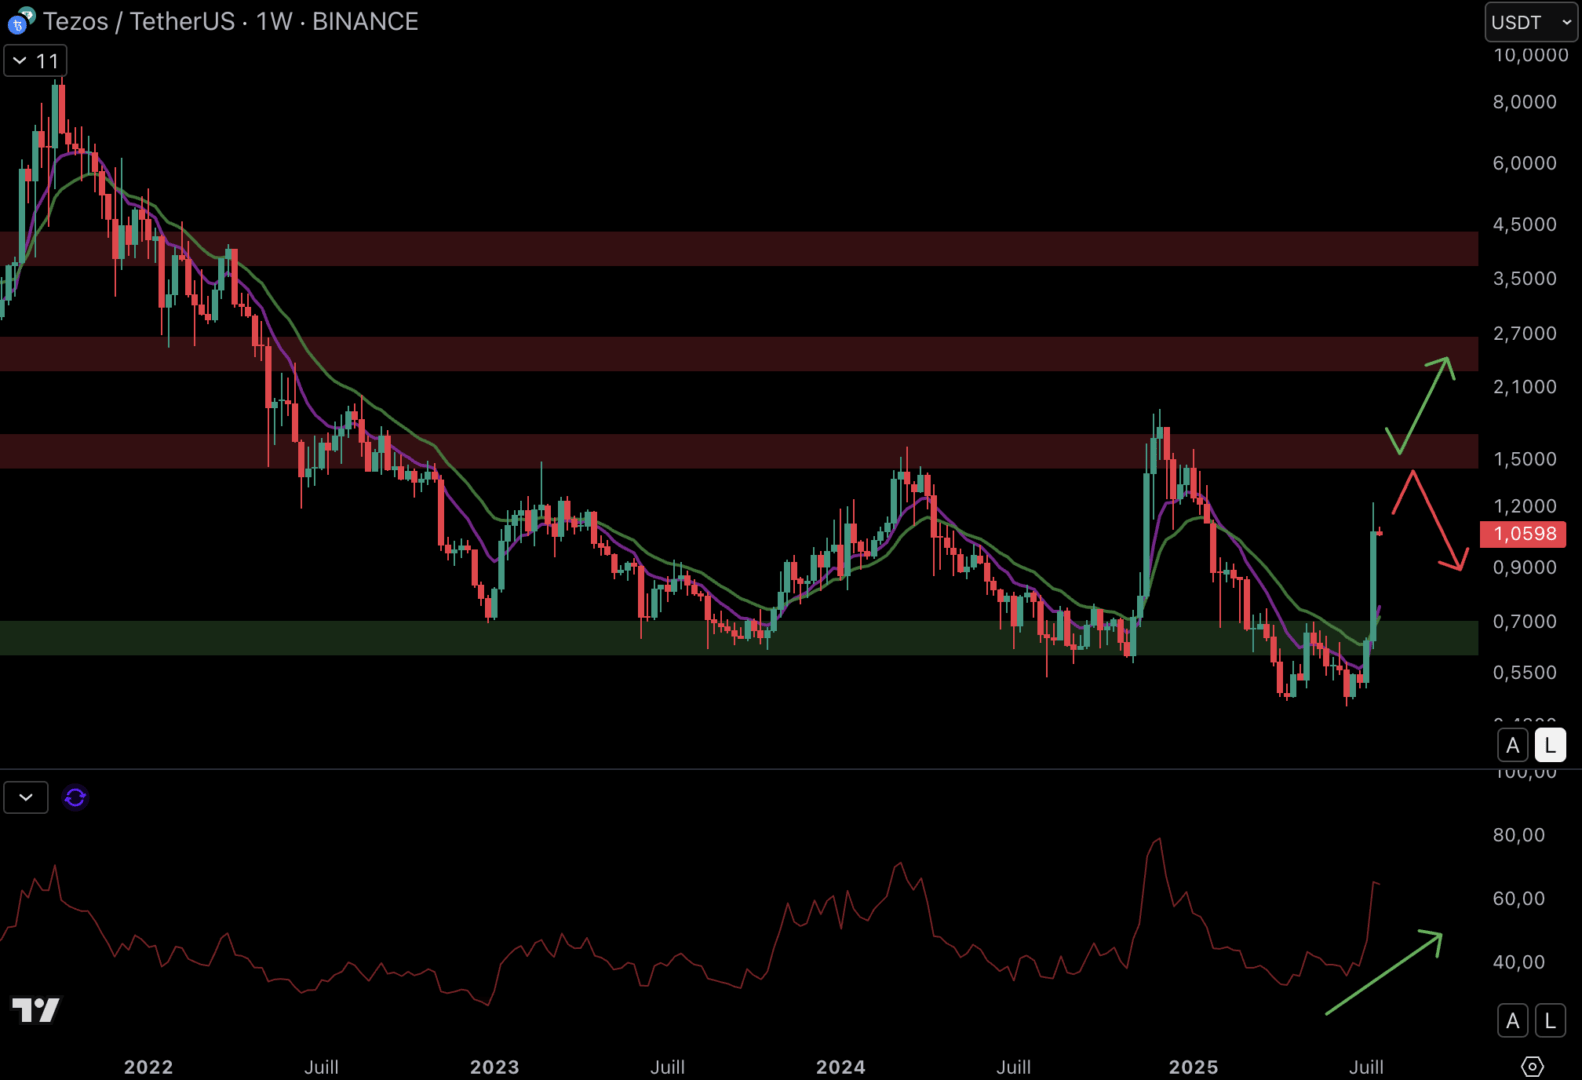Open the USDT currency dropdown

(x=1531, y=22)
